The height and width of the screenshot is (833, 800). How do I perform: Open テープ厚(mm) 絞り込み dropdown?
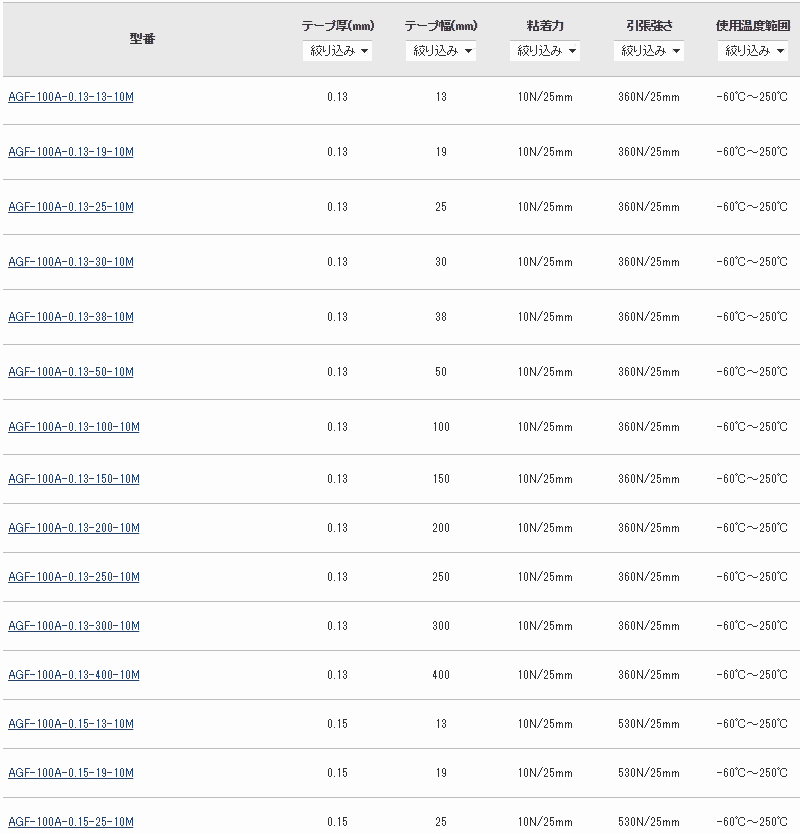click(x=337, y=51)
